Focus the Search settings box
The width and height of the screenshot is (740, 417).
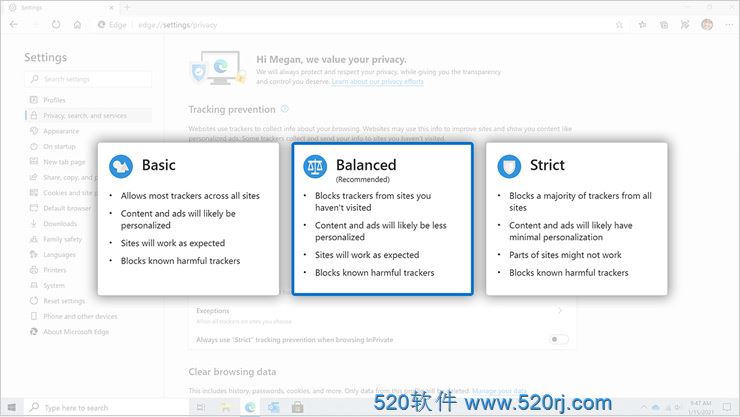(88, 79)
